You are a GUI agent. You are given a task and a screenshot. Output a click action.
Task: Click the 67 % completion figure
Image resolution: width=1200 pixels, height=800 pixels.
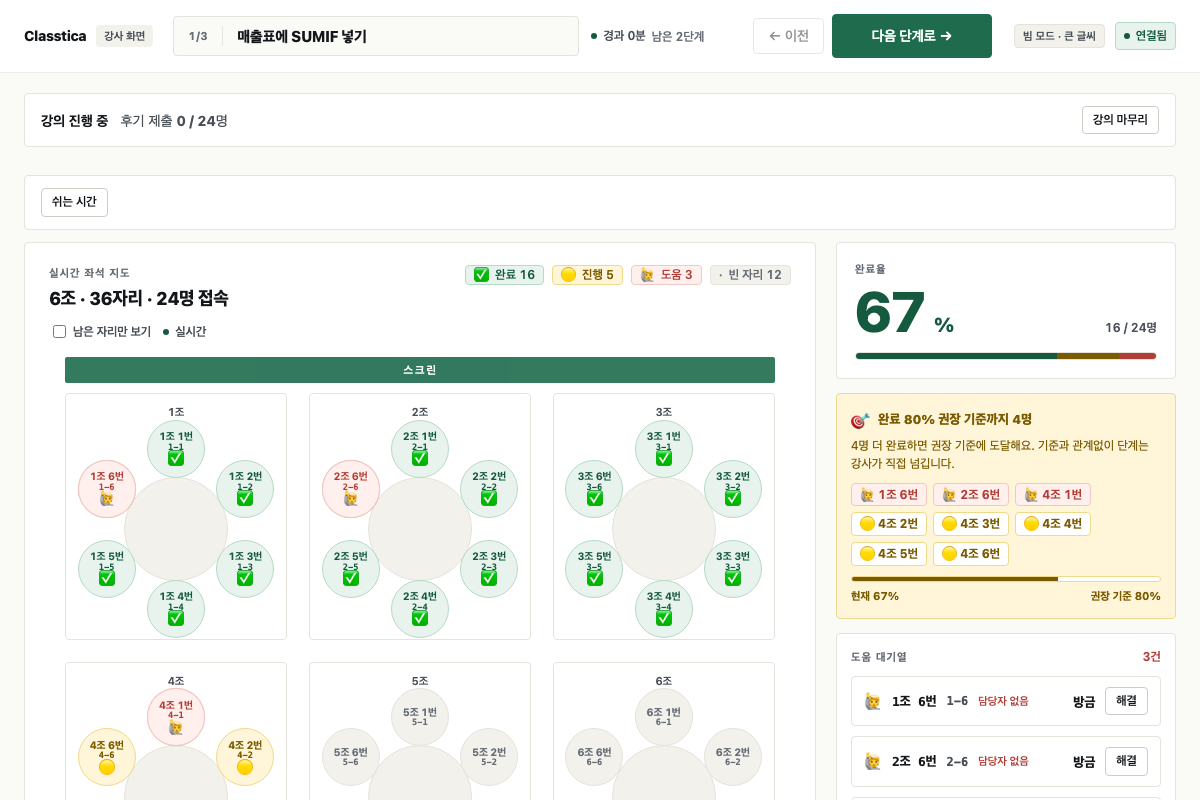point(904,313)
